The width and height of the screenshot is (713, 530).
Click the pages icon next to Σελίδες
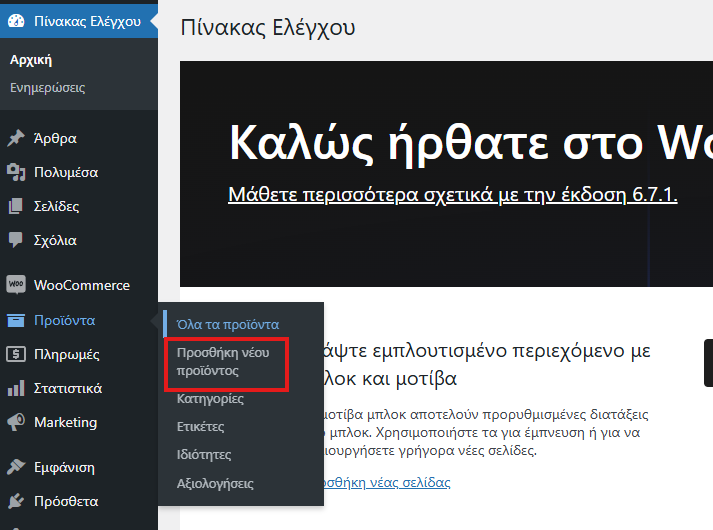pyautogui.click(x=15, y=206)
